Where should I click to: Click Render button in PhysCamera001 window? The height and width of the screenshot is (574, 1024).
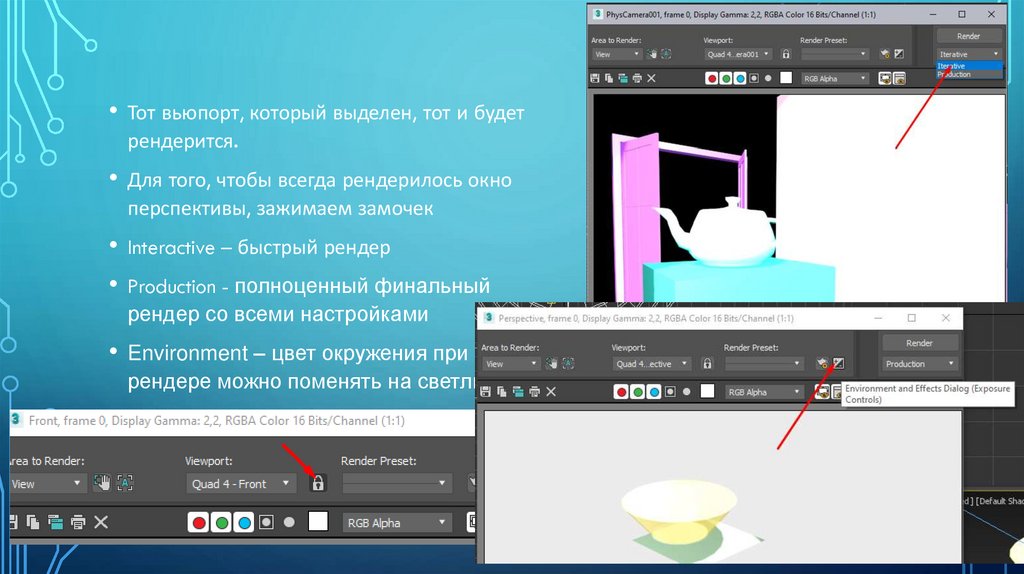point(969,36)
